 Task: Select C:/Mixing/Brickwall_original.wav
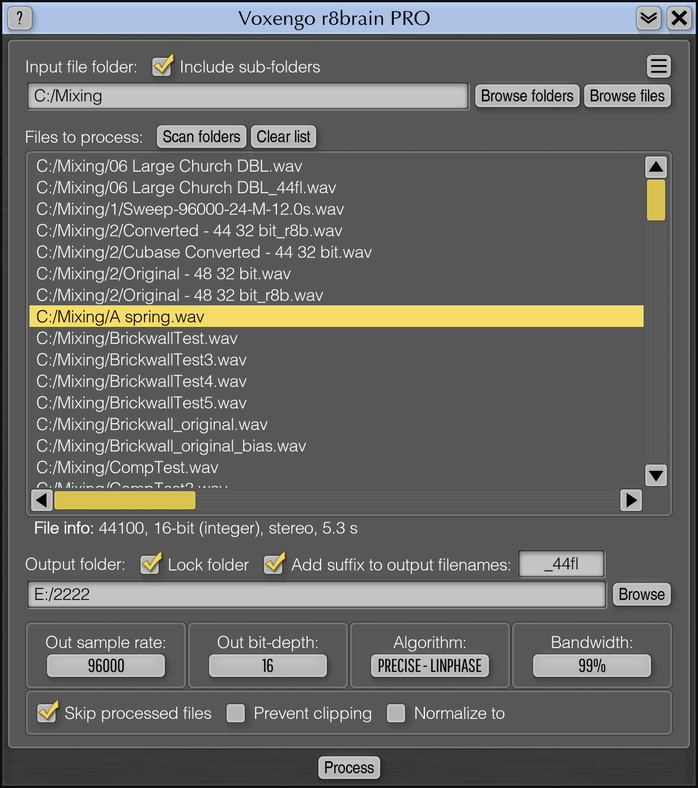pos(336,425)
